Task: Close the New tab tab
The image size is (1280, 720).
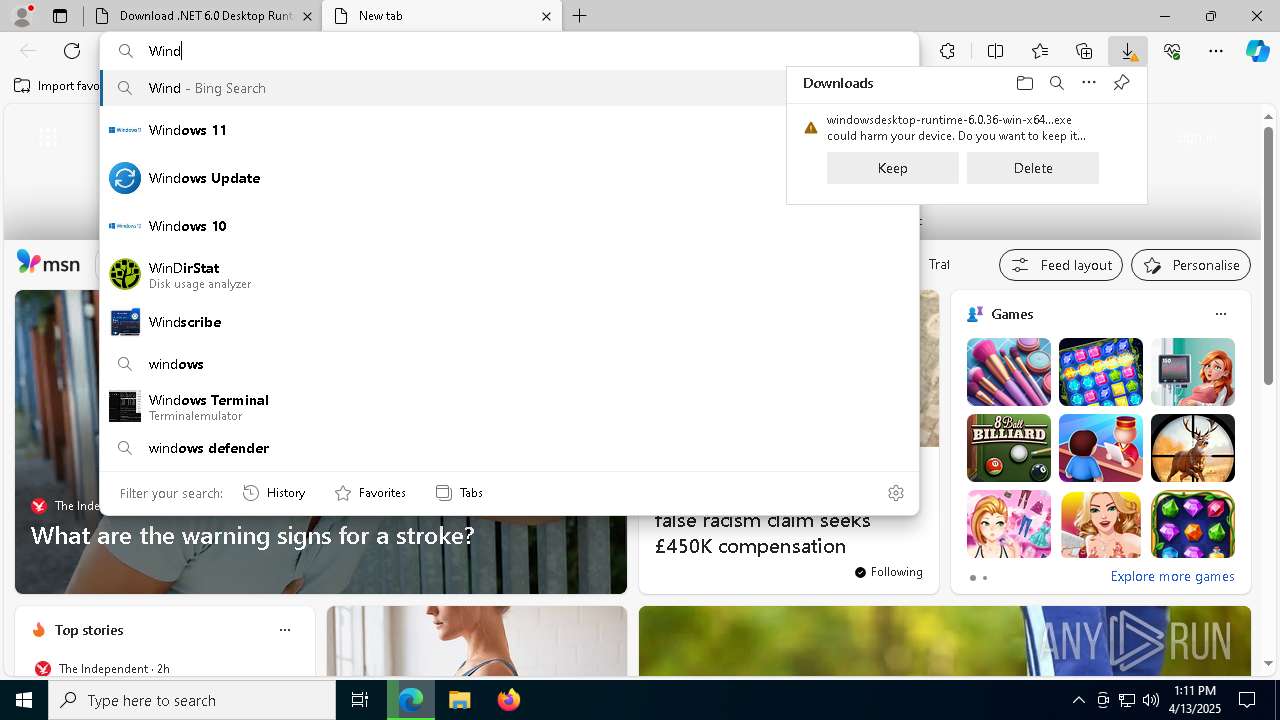Action: tap(546, 16)
